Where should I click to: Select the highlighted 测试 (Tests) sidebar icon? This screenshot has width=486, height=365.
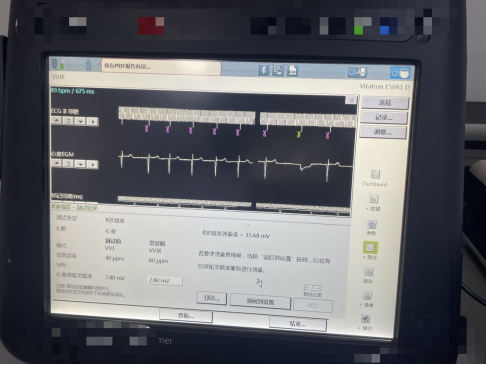pyautogui.click(x=370, y=247)
